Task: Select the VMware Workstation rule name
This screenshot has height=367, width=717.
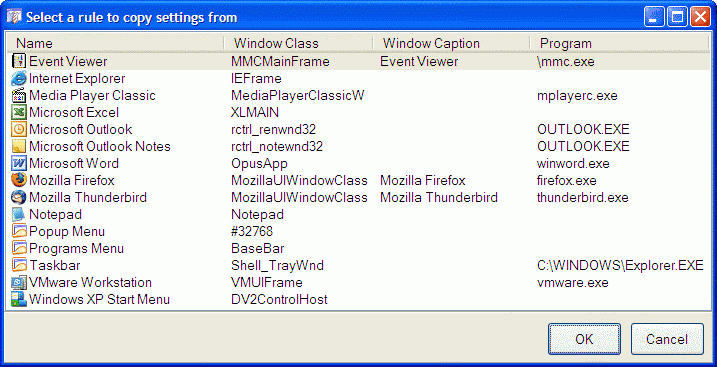Action: click(90, 282)
